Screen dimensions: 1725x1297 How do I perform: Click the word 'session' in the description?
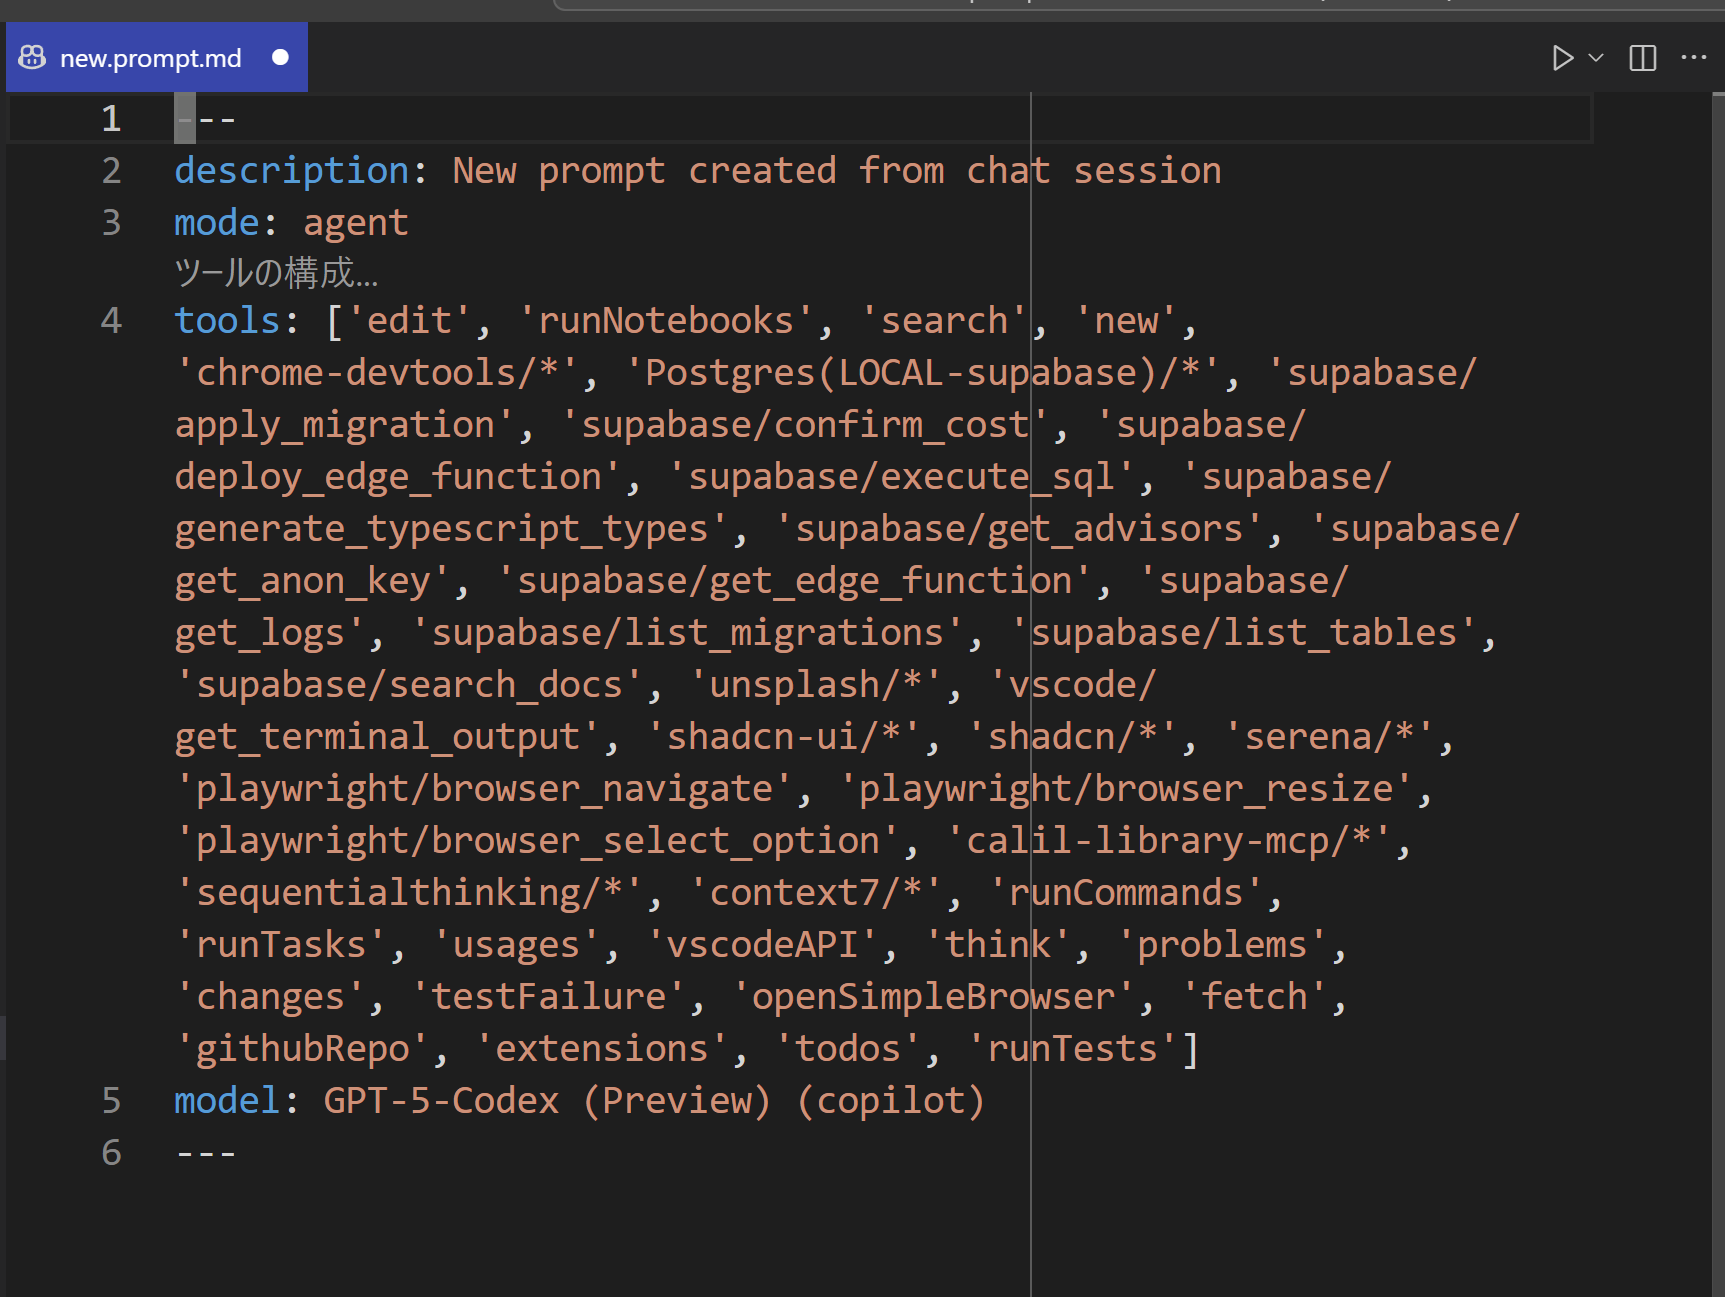pyautogui.click(x=1148, y=171)
